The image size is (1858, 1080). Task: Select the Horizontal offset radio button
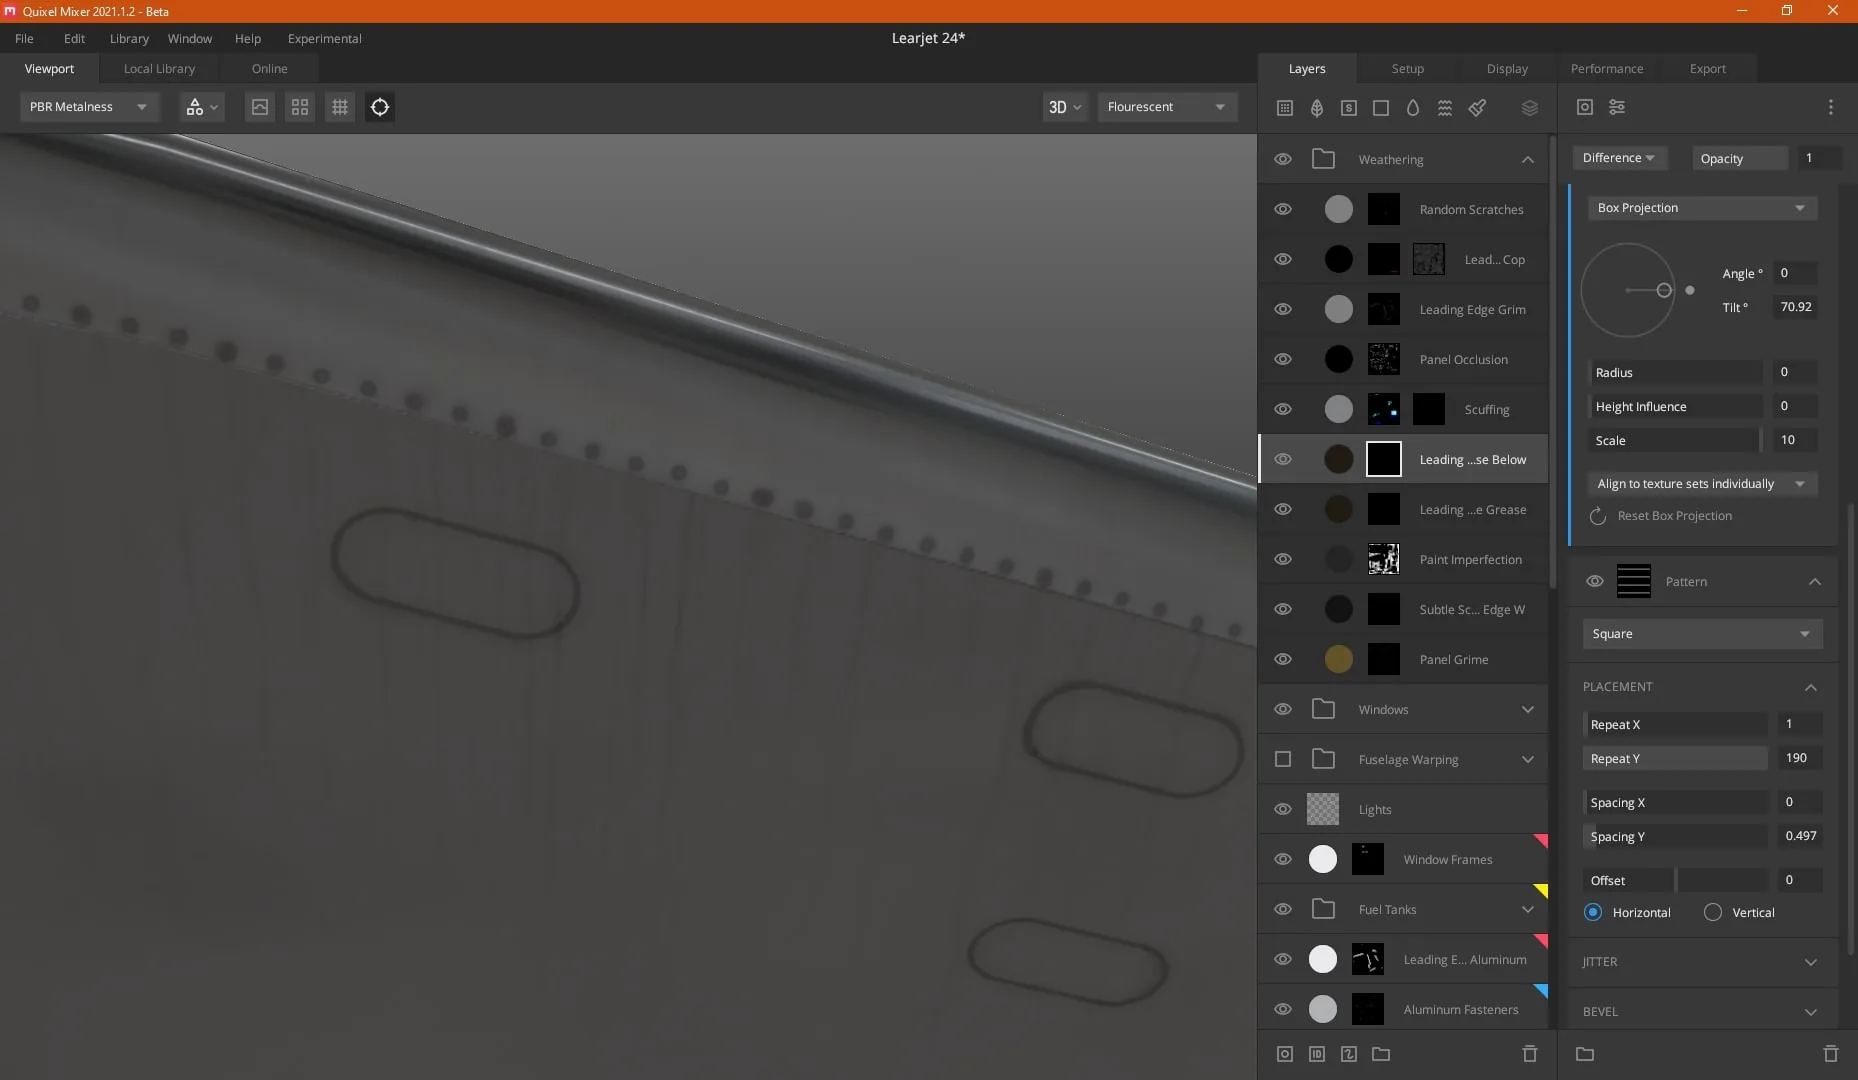[1593, 912]
